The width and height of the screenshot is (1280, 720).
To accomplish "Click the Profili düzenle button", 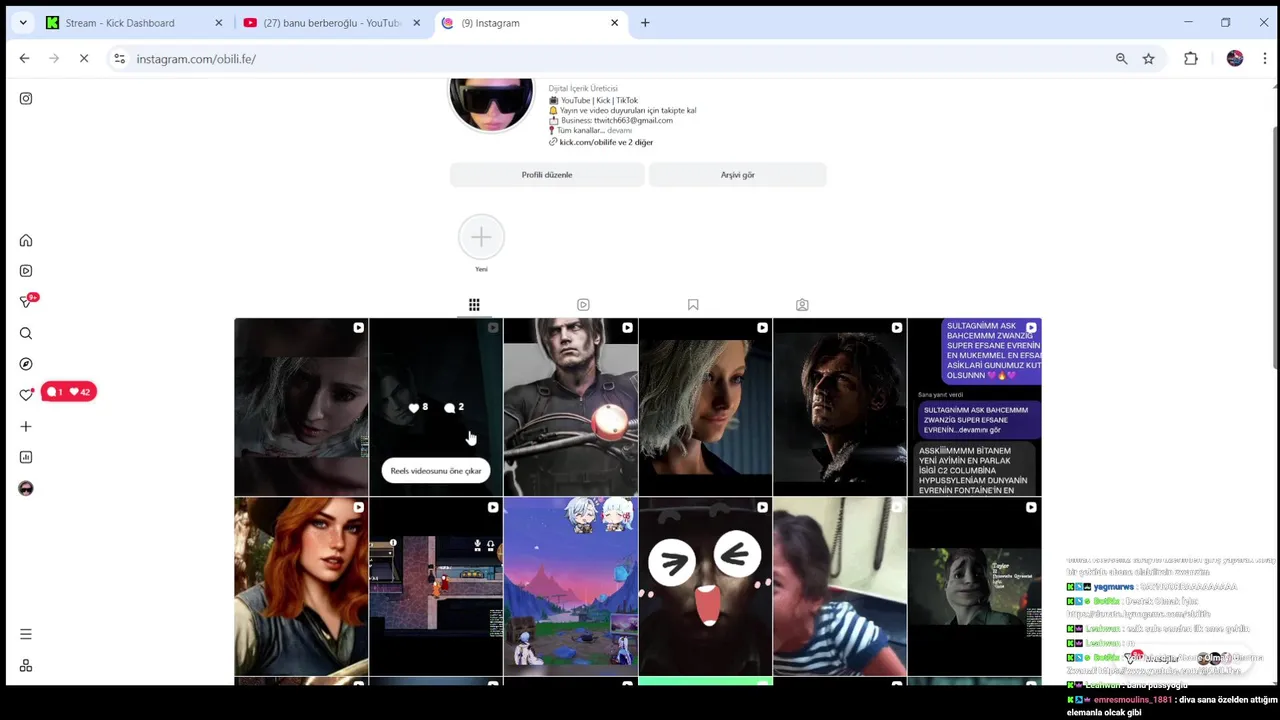I will pyautogui.click(x=547, y=175).
